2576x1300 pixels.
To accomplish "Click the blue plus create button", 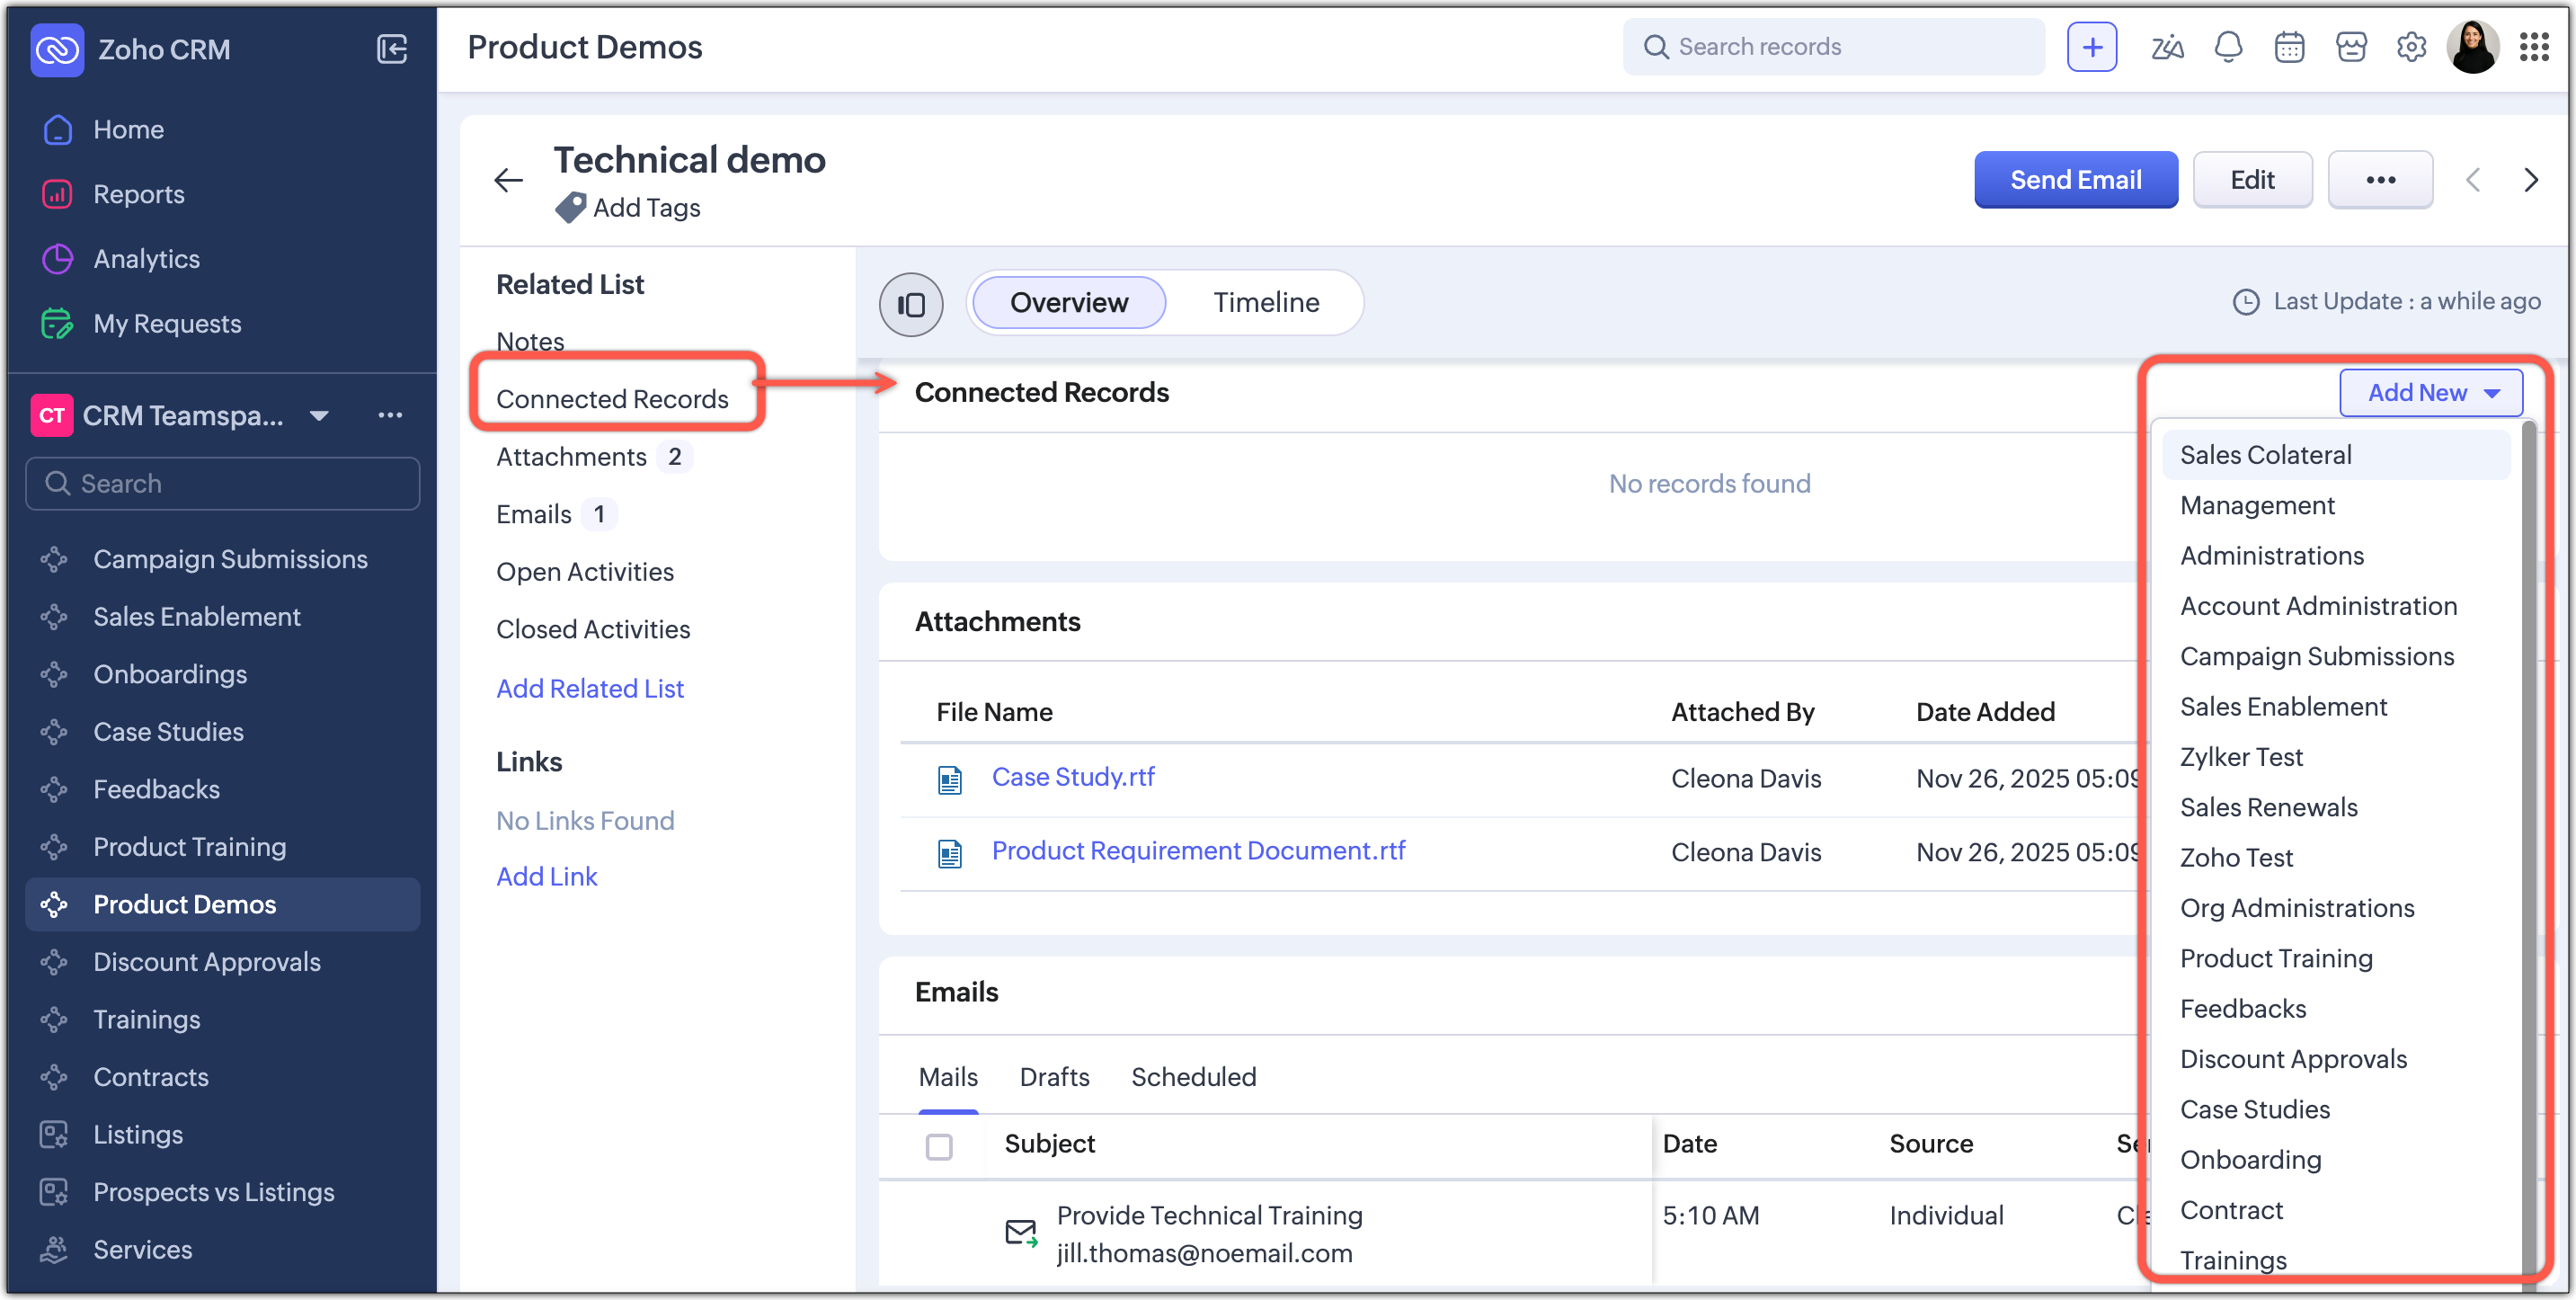I will [2092, 47].
